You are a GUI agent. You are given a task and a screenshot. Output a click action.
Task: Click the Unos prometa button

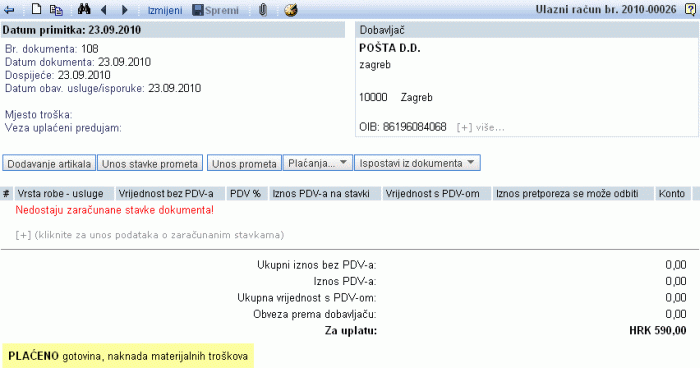(244, 163)
